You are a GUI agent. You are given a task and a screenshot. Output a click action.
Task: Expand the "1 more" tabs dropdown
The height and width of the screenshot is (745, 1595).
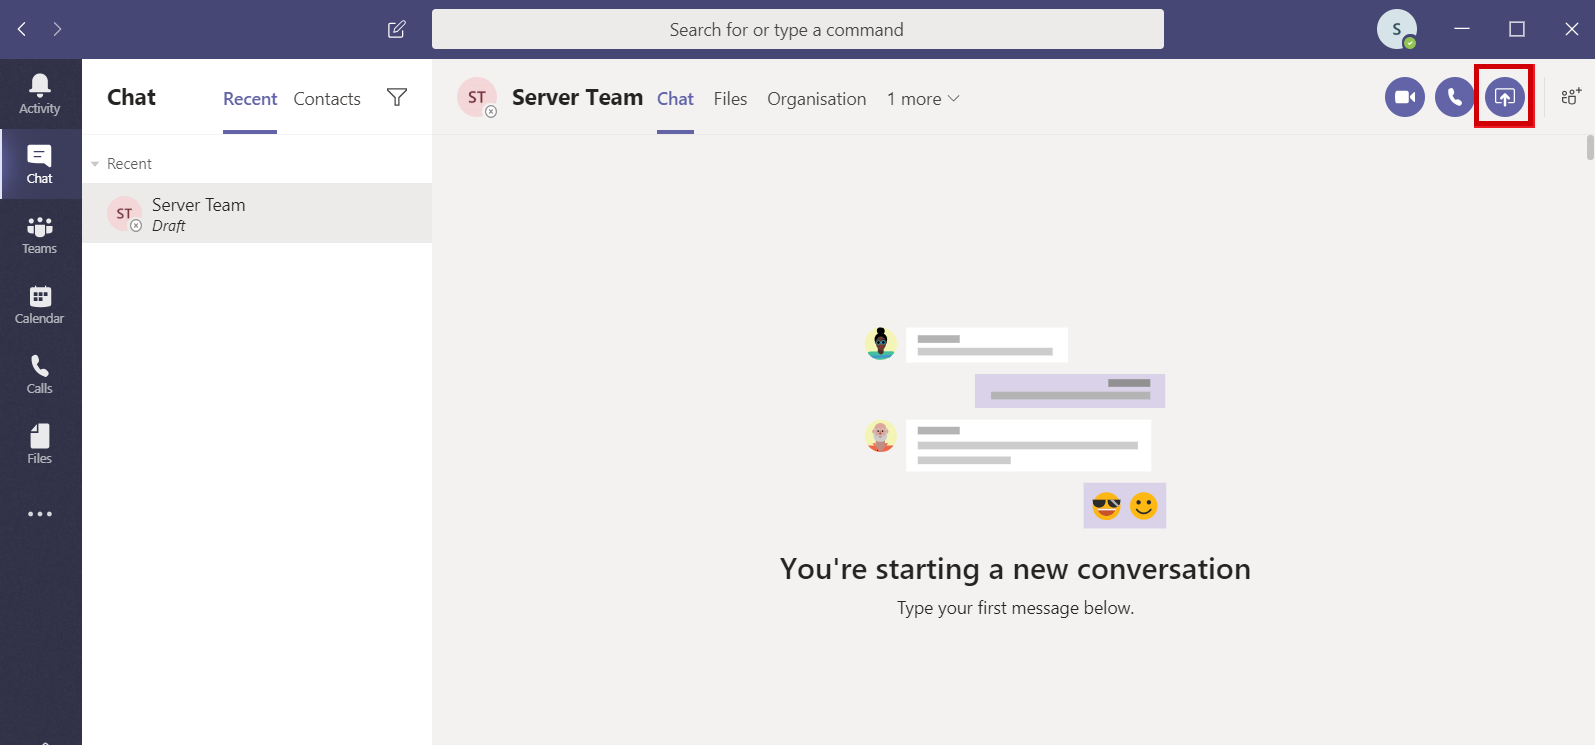point(922,99)
